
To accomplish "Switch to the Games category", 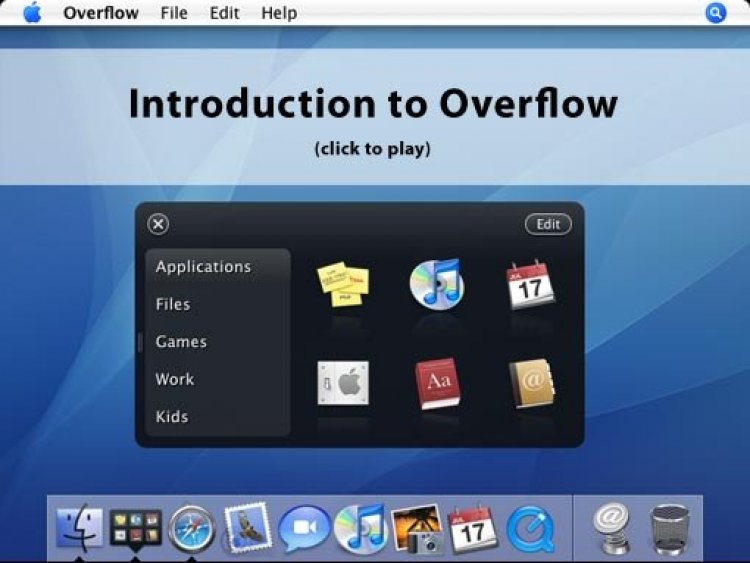I will [x=218, y=342].
